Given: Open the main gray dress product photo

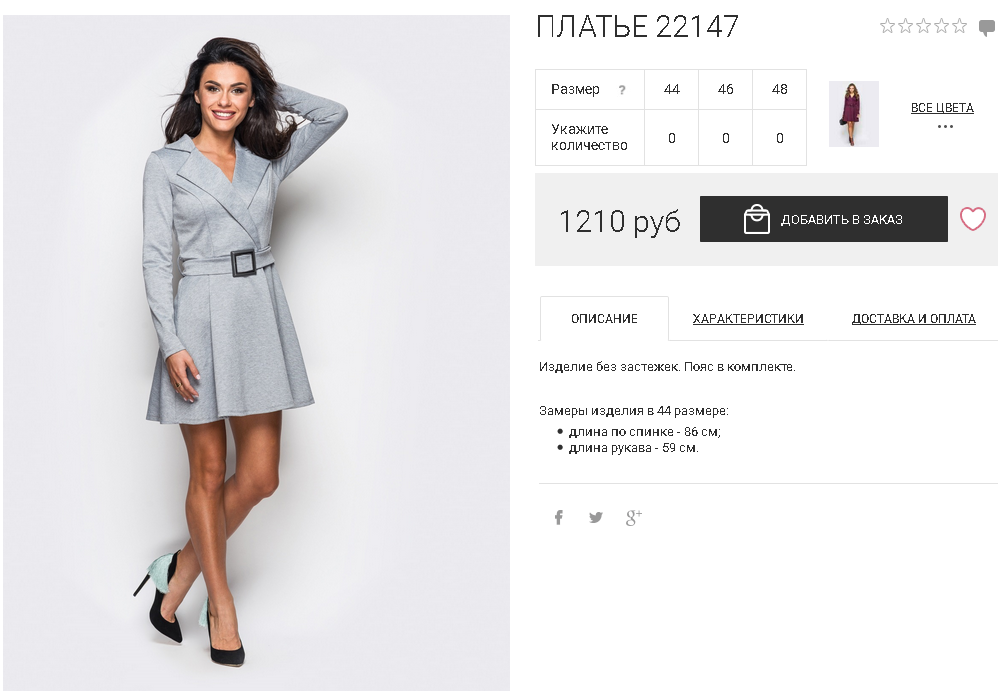Looking at the screenshot, I should click(256, 353).
